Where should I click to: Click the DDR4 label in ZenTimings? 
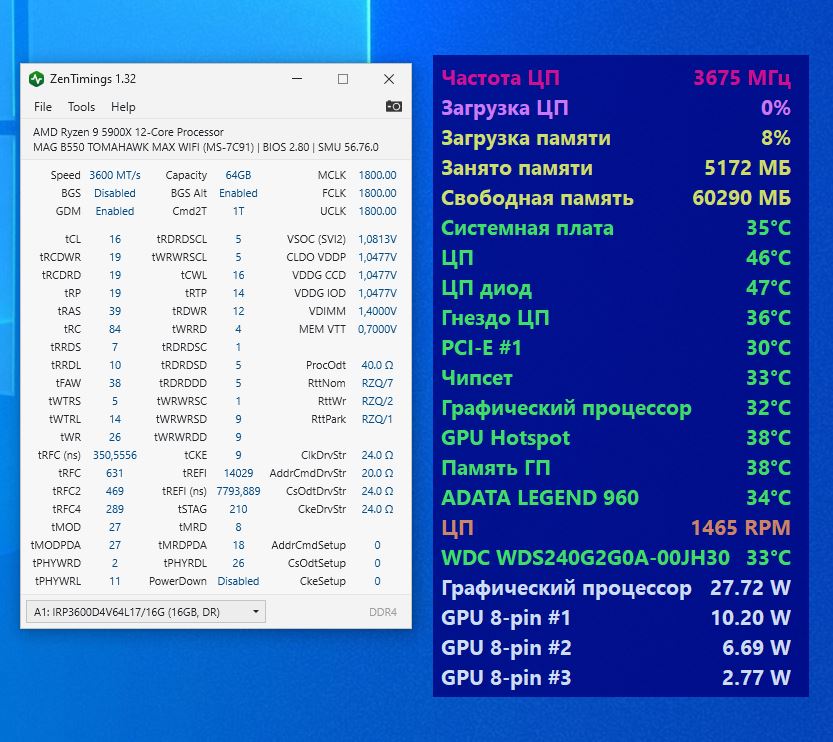[x=383, y=612]
